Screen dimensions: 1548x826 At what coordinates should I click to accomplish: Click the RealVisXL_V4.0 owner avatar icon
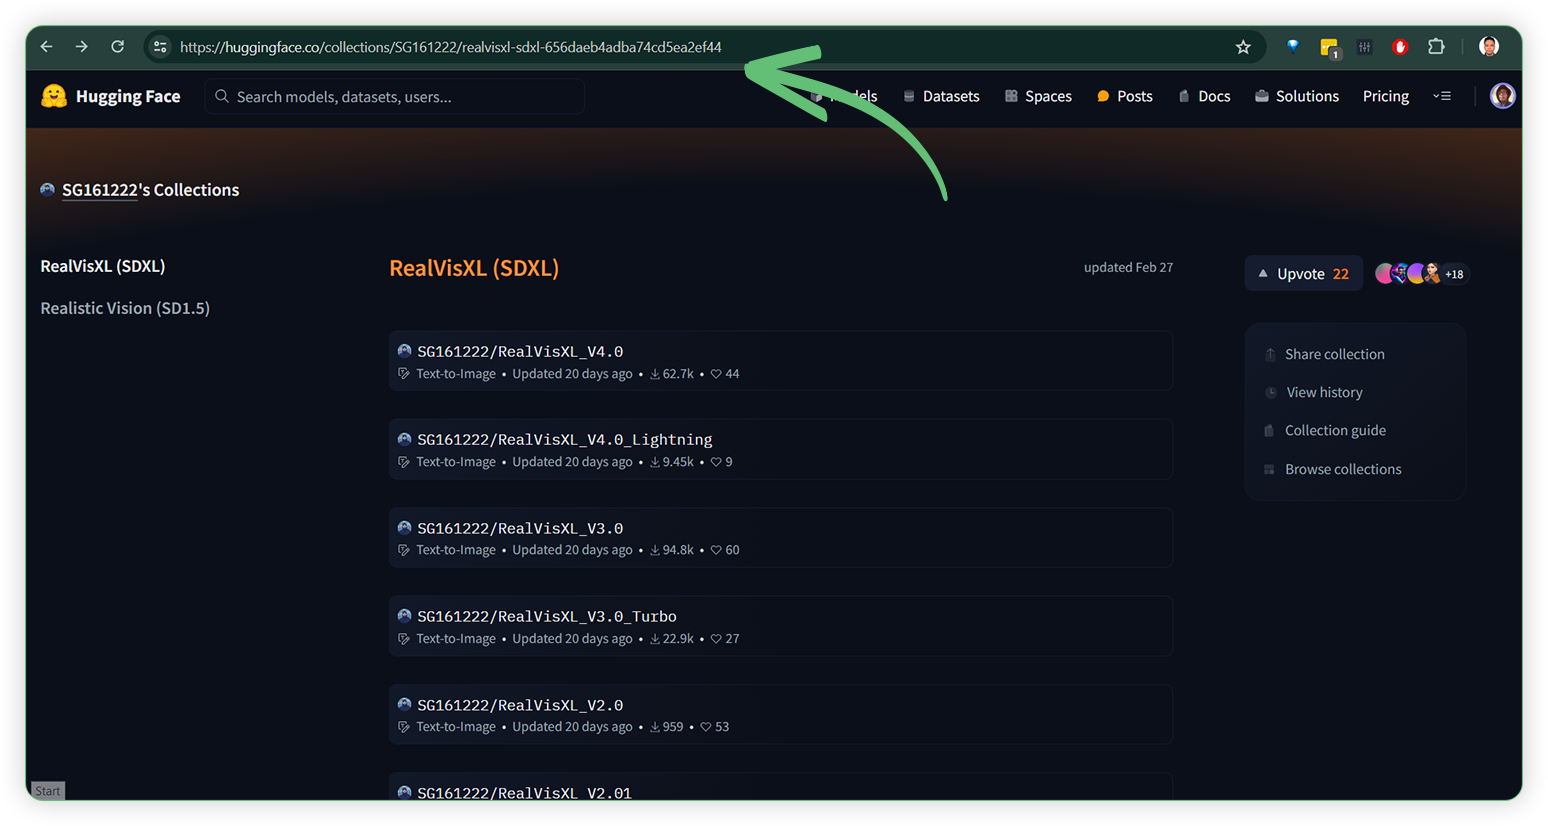coord(404,351)
